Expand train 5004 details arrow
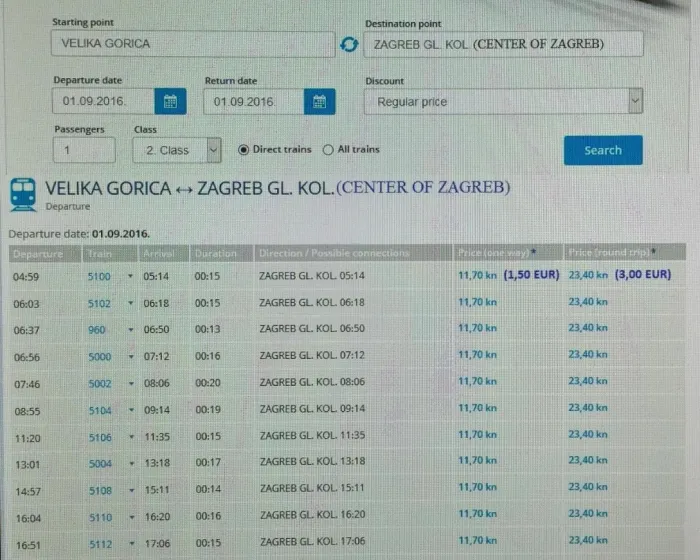The height and width of the screenshot is (560, 700). pos(130,462)
